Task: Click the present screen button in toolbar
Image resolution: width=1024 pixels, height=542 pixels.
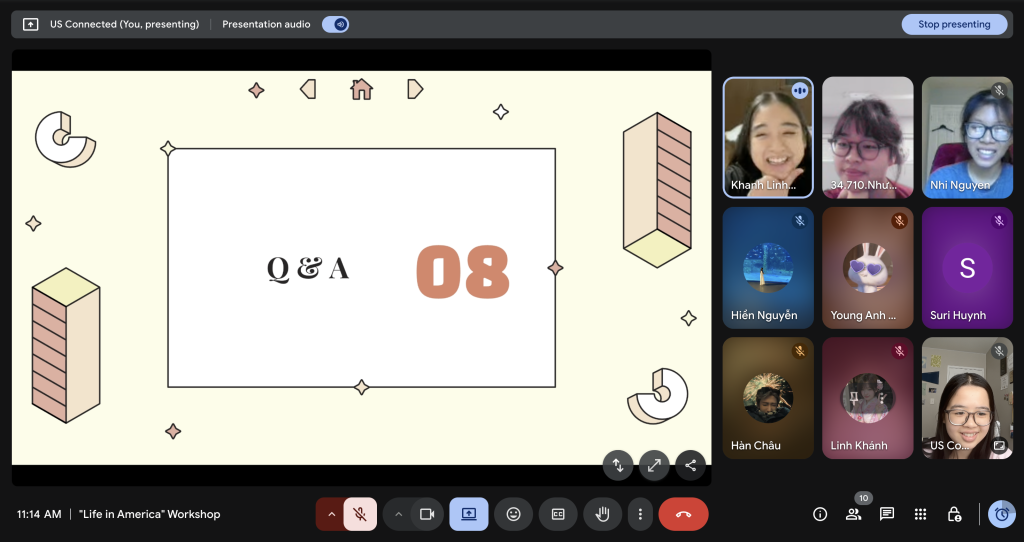Action: [469, 514]
